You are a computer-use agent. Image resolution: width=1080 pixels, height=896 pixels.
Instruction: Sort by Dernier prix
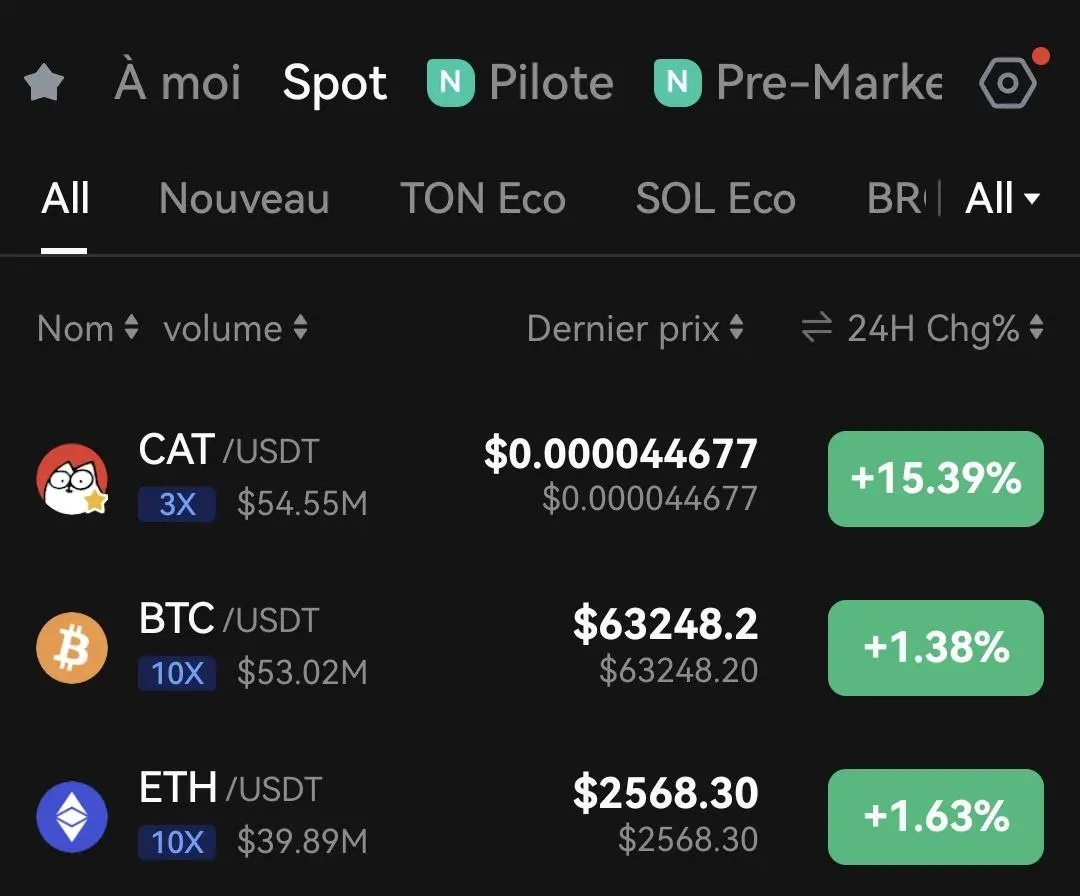pyautogui.click(x=635, y=328)
